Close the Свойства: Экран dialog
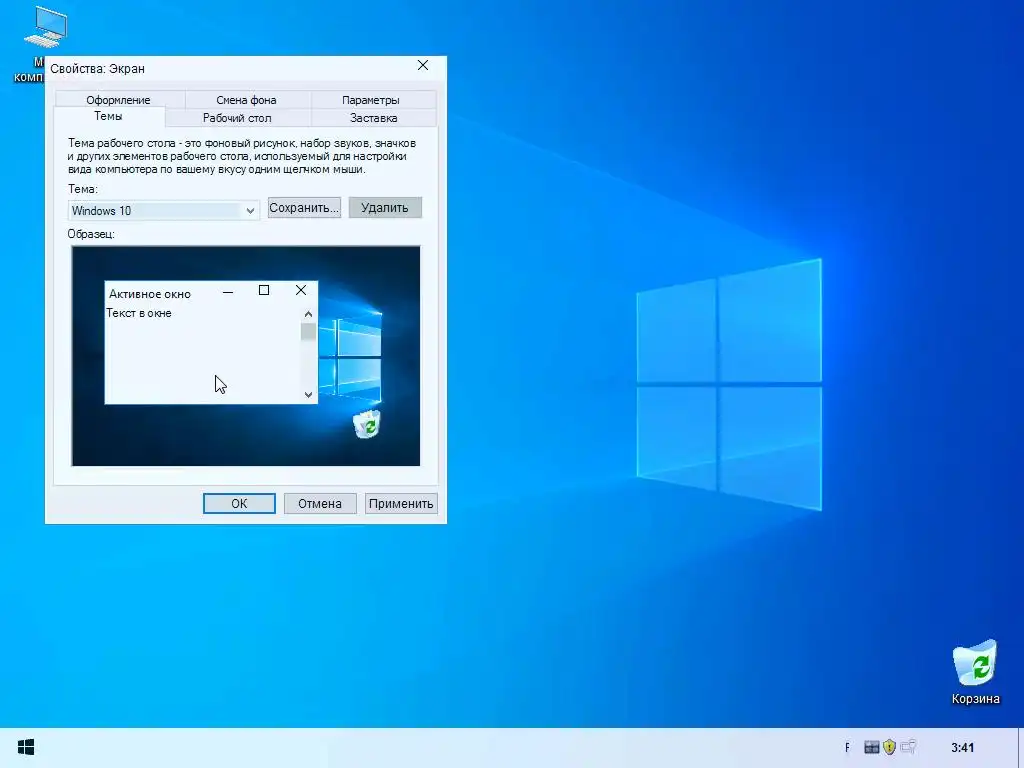Viewport: 1024px width, 768px height. (x=423, y=65)
